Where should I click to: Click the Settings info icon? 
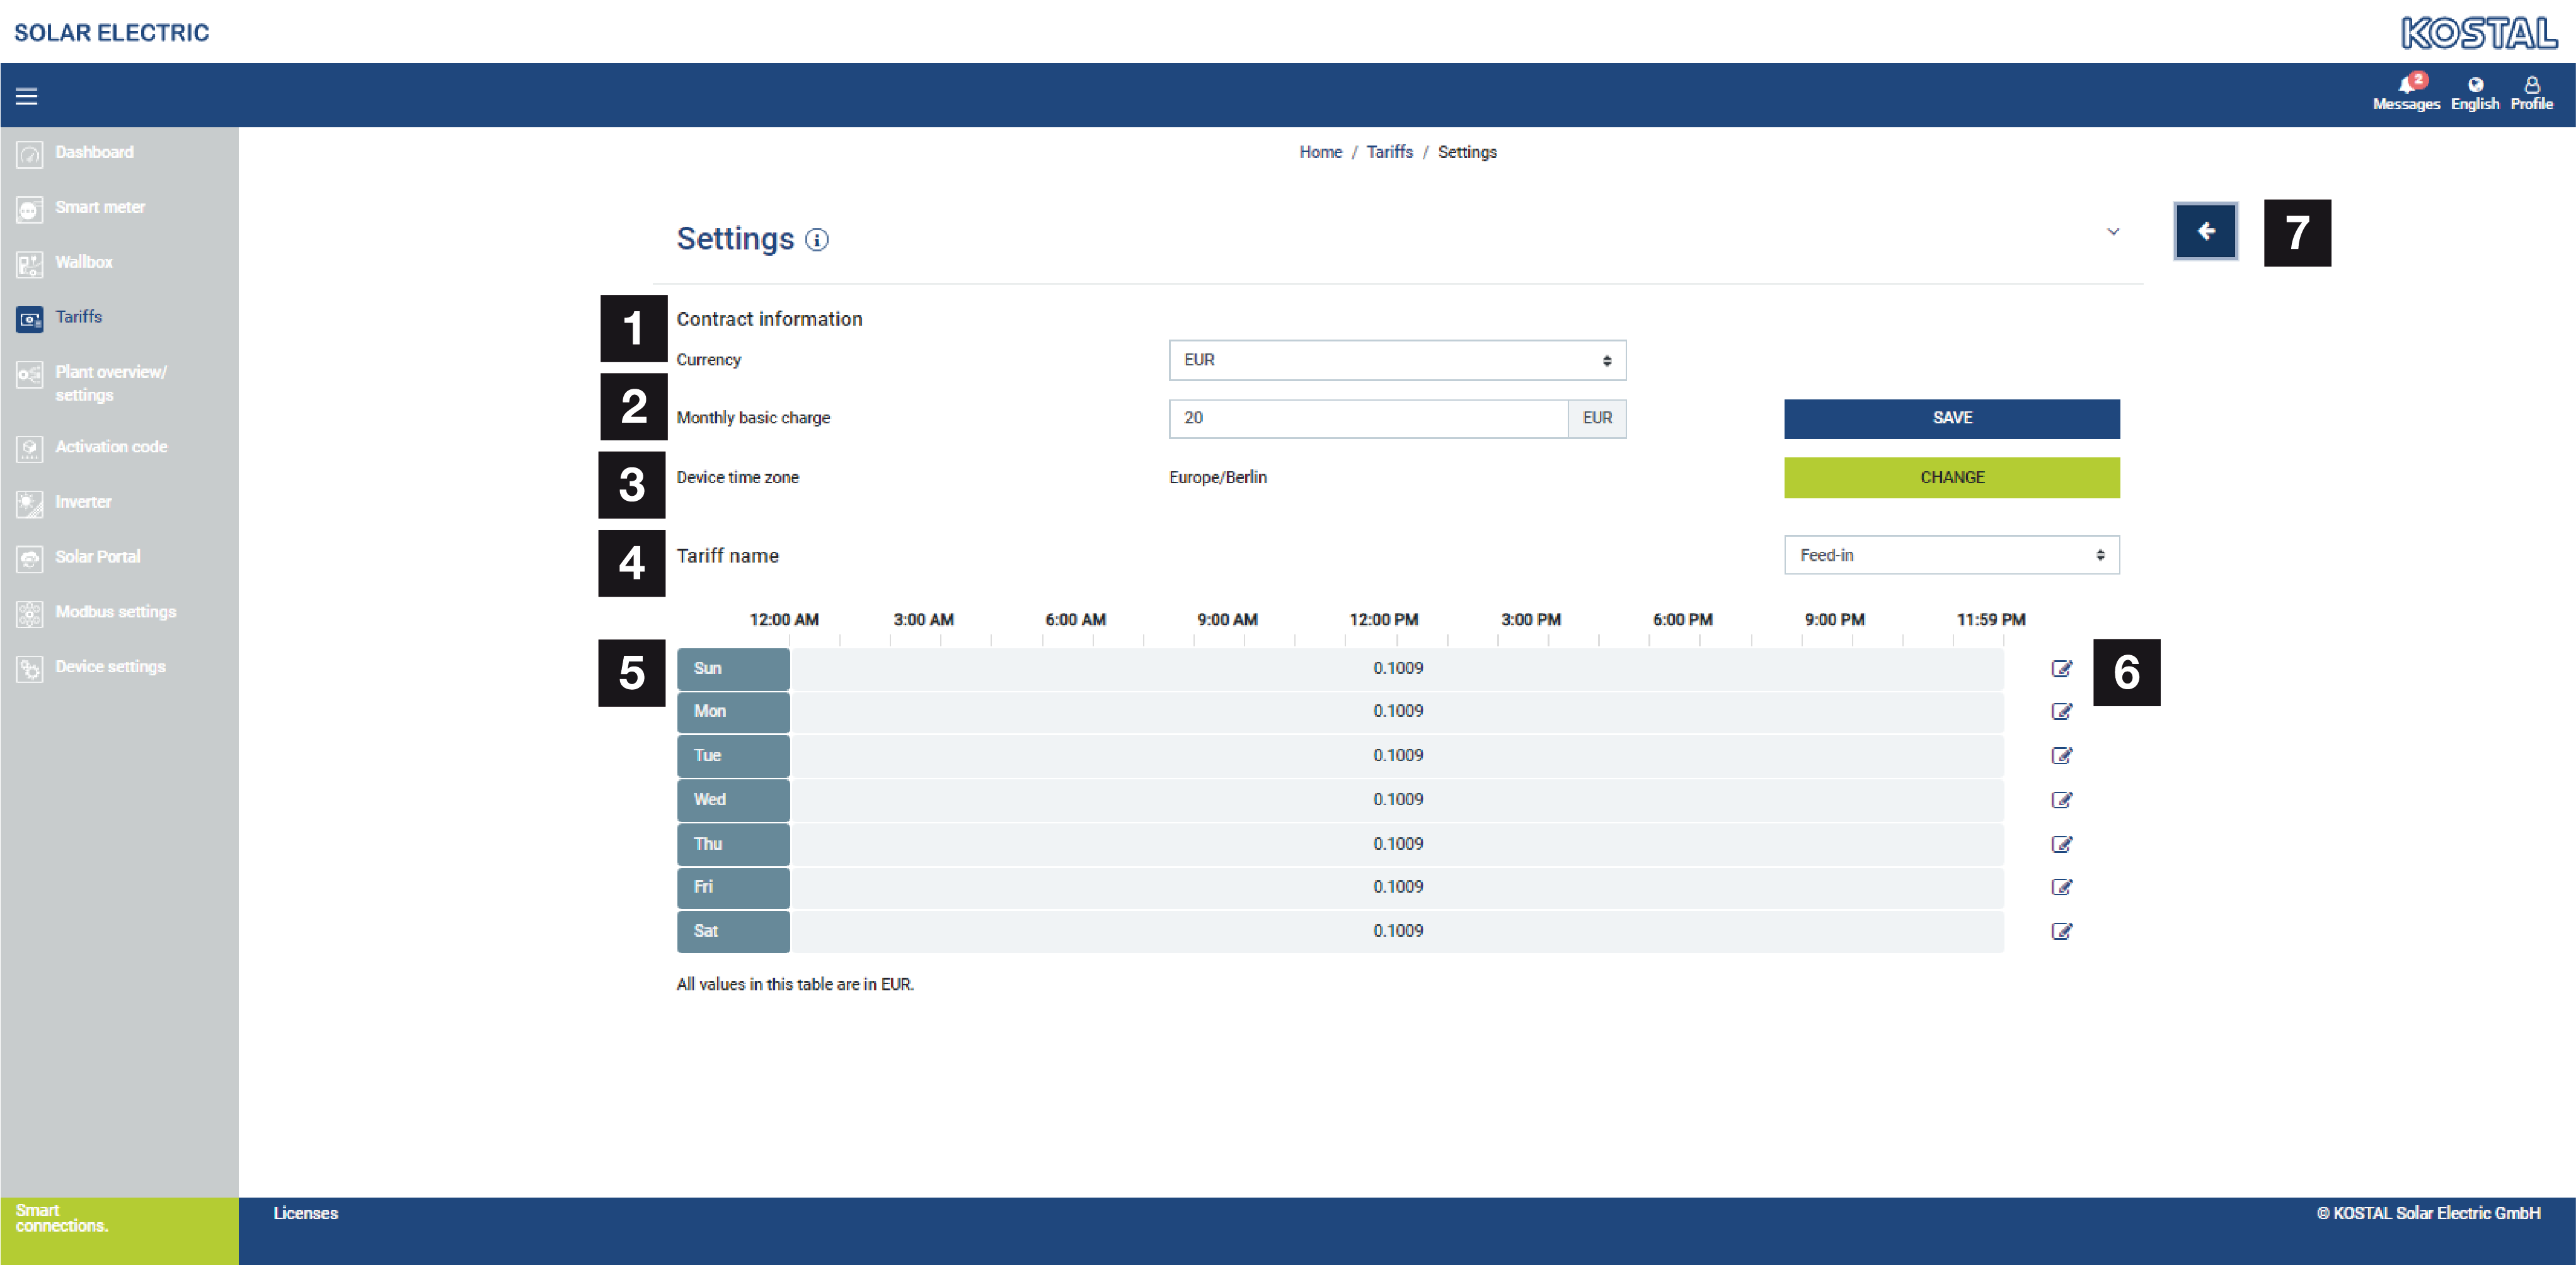817,240
